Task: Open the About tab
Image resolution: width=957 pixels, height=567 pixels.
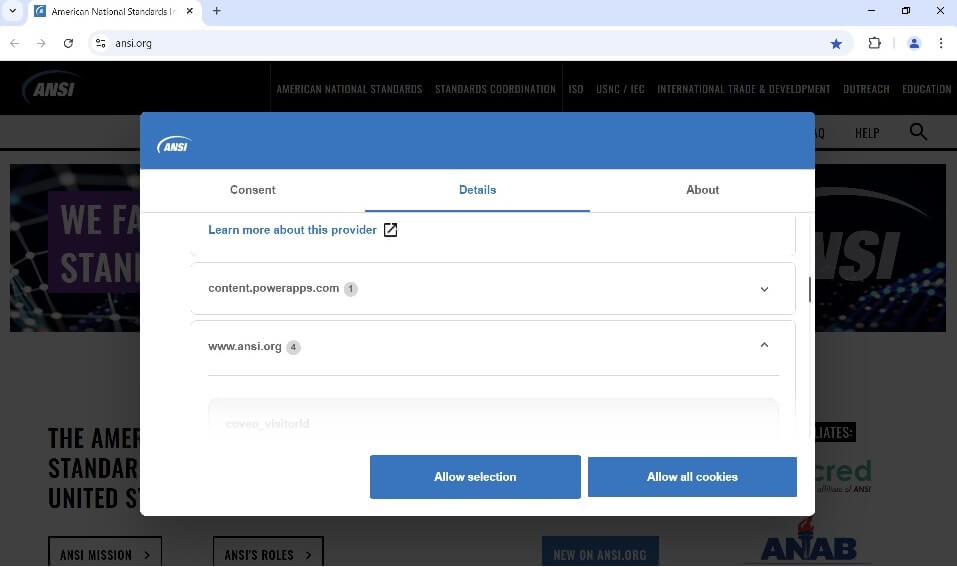Action: 702,190
